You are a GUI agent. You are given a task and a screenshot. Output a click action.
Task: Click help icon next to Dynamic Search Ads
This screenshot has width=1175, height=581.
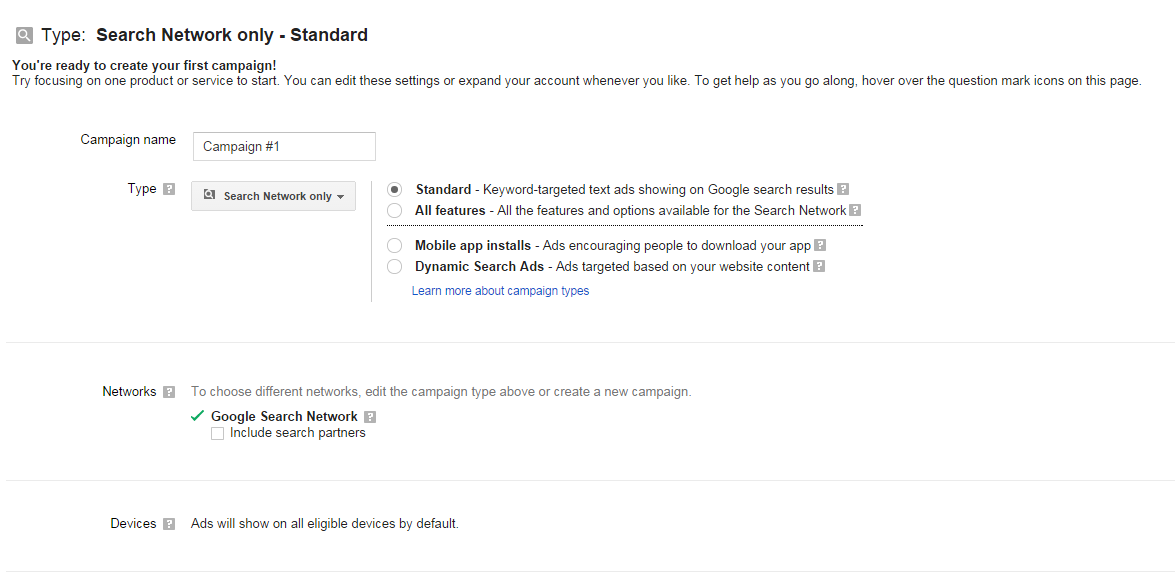pos(819,266)
